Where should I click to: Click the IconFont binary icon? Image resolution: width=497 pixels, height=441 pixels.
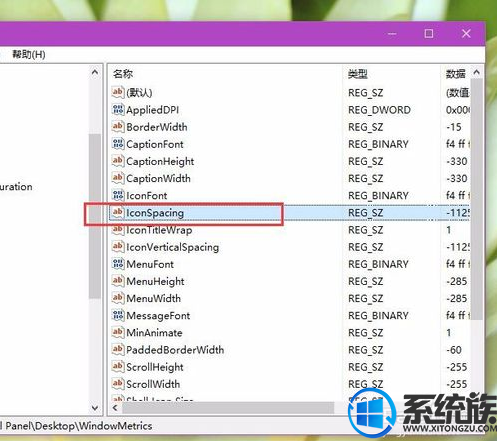tap(118, 195)
